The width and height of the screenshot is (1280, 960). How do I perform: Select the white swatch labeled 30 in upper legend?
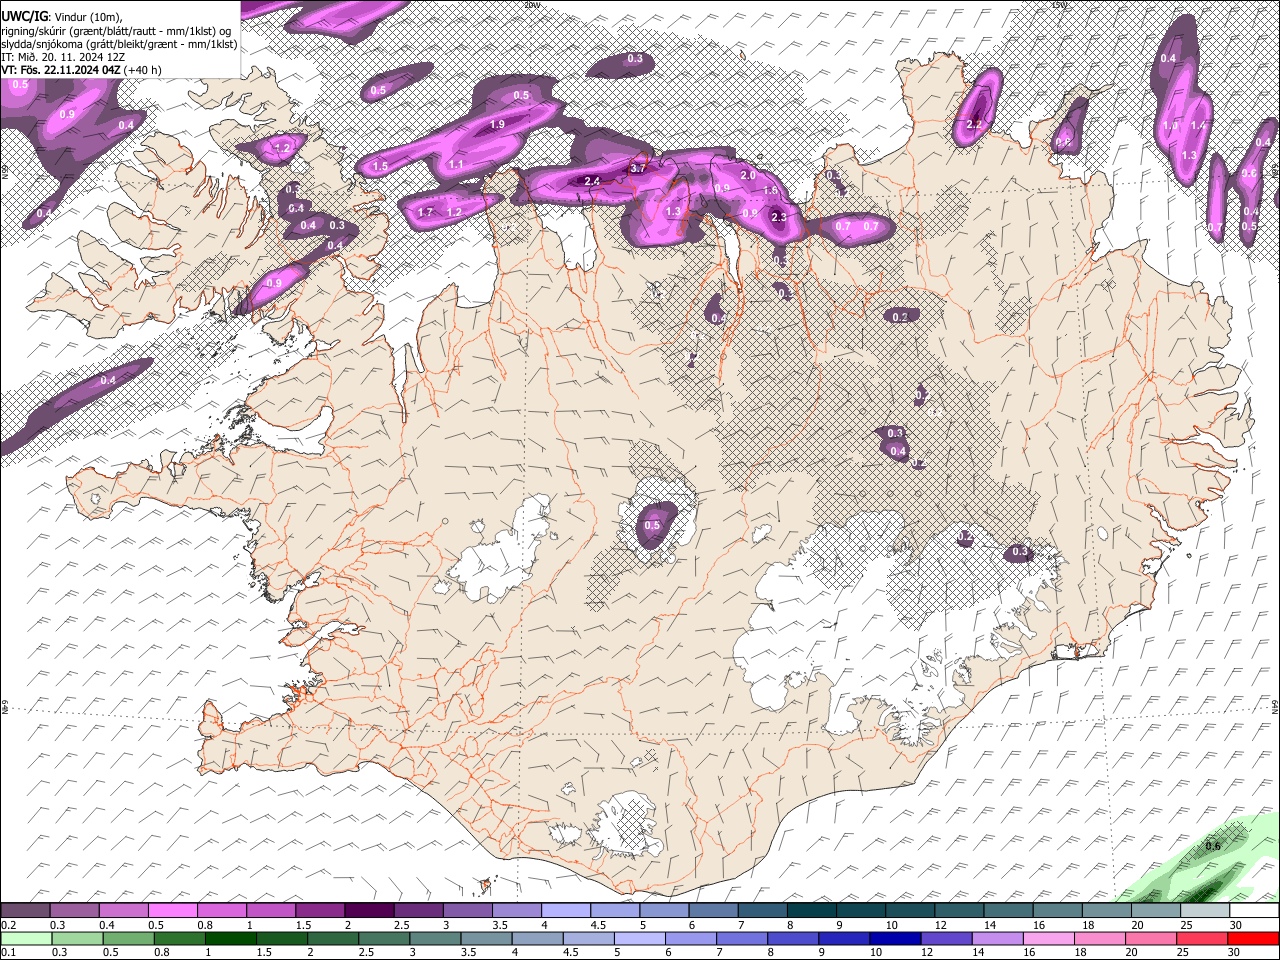click(x=1254, y=910)
